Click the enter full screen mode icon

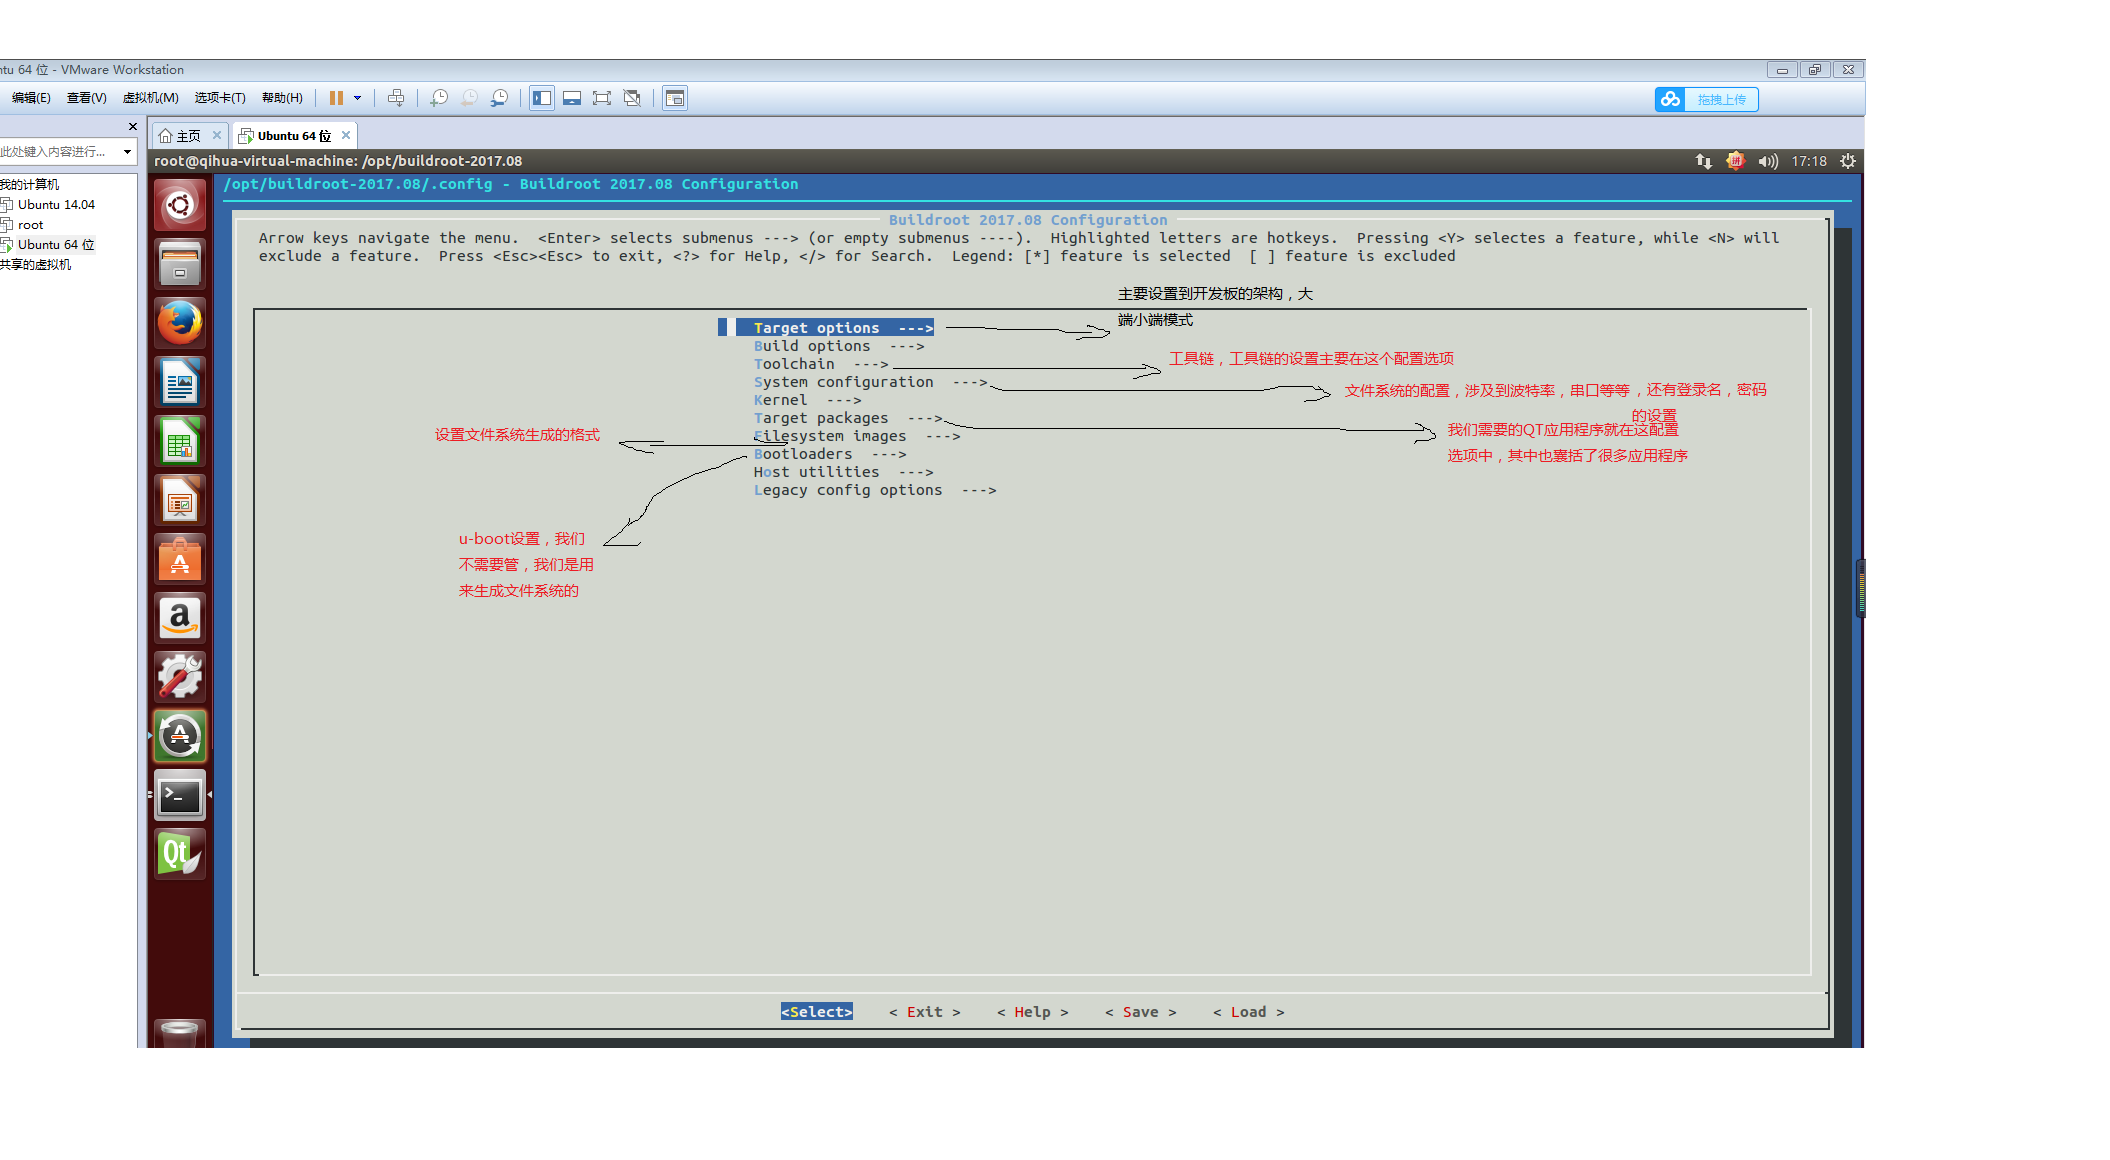[x=602, y=98]
